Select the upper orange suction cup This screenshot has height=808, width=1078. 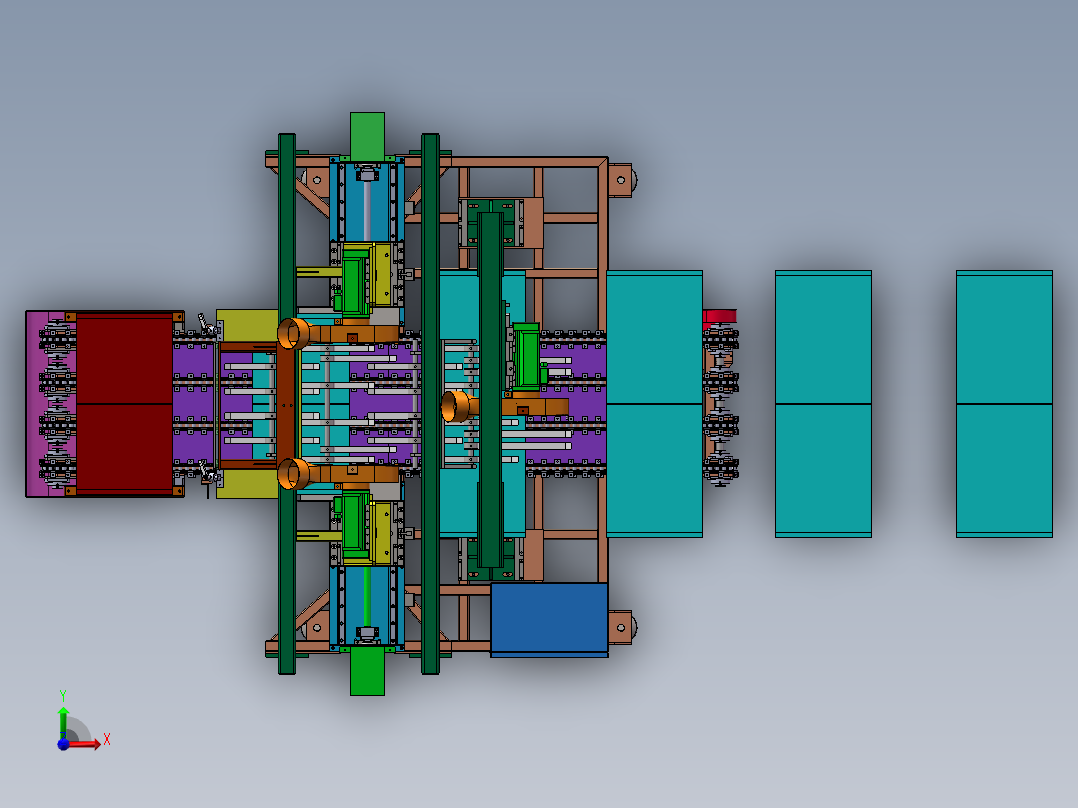[x=294, y=334]
